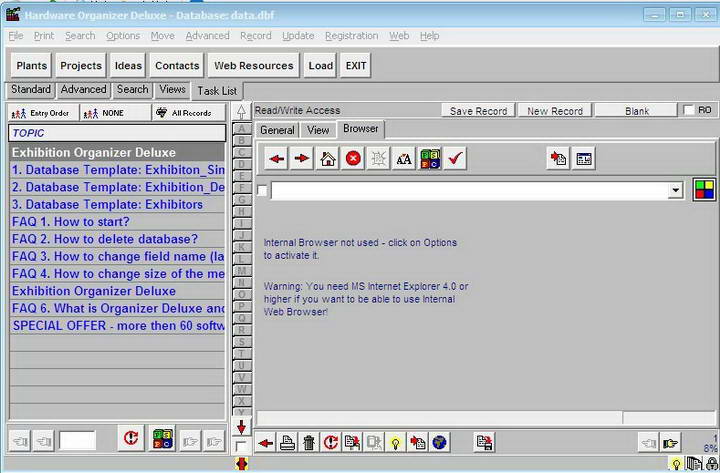This screenshot has width=720, height=473.
Task: Click the browser address input field
Action: pyautogui.click(x=469, y=190)
